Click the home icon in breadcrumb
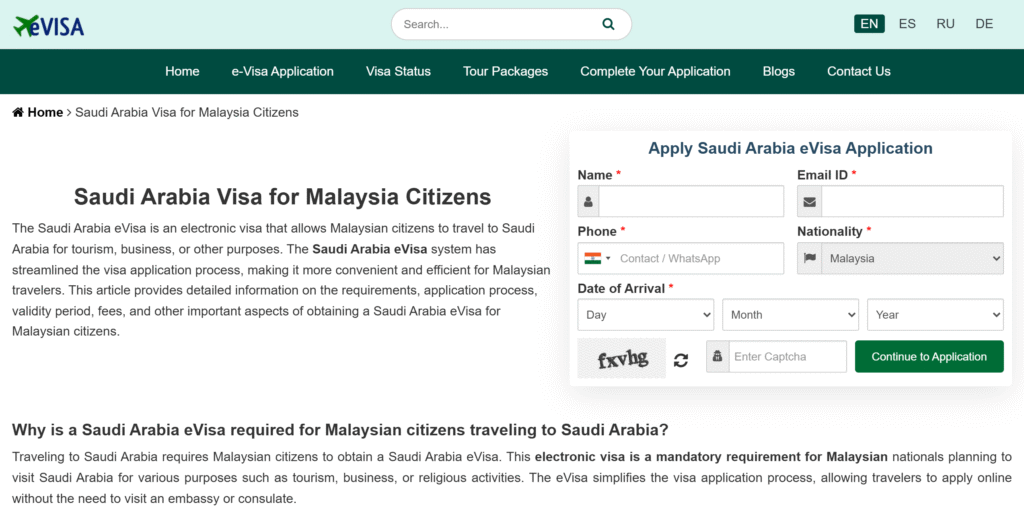Screen dimensions: 1024x515 coord(18,112)
